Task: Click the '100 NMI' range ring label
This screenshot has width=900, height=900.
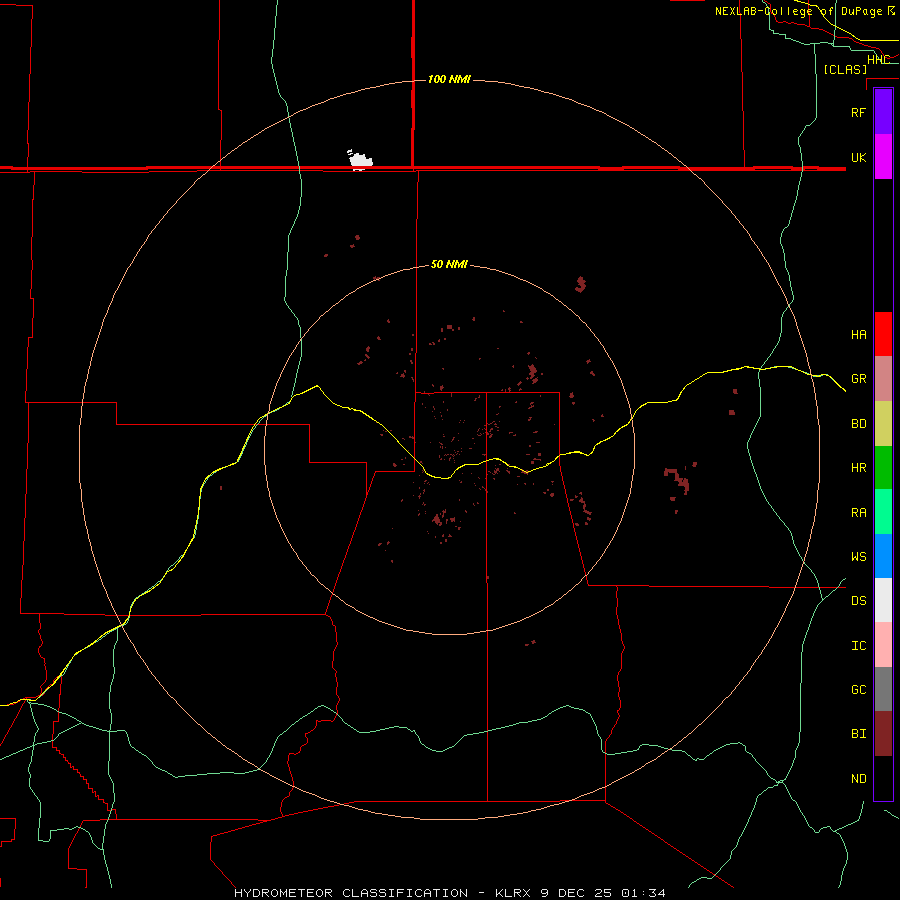Action: (x=449, y=79)
